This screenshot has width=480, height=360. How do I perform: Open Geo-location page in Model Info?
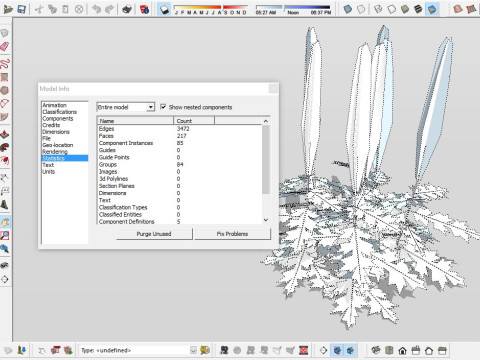pos(58,145)
